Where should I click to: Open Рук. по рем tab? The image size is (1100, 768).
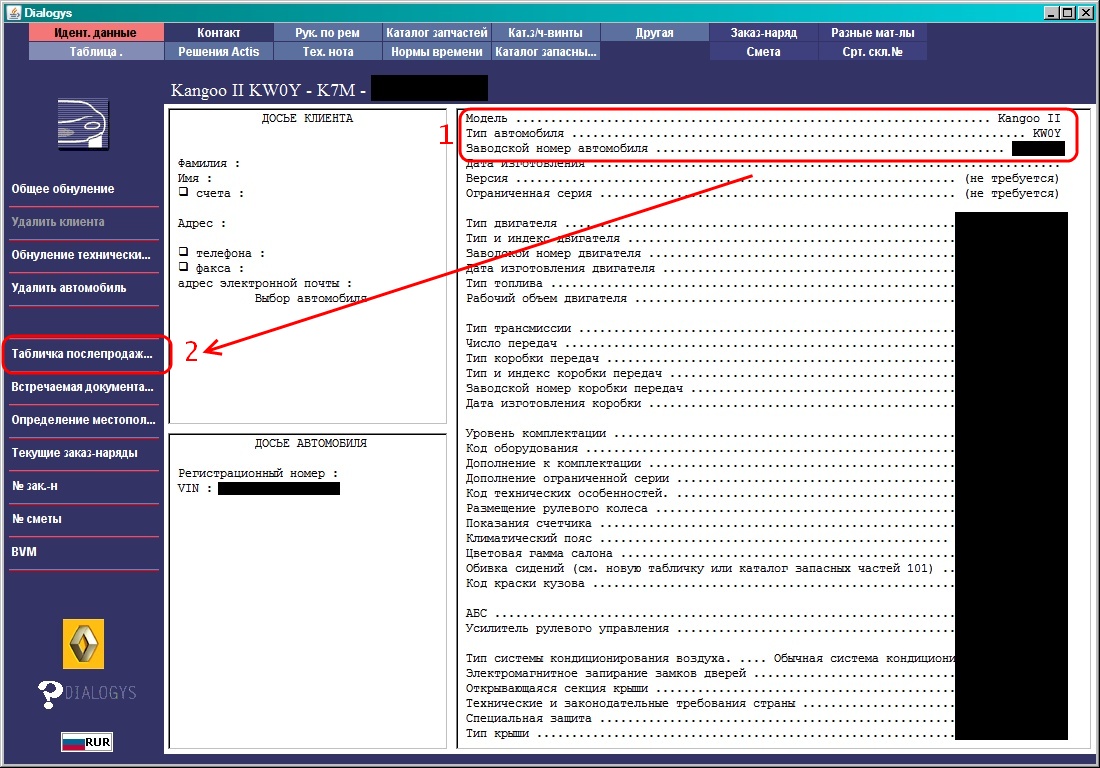[328, 32]
